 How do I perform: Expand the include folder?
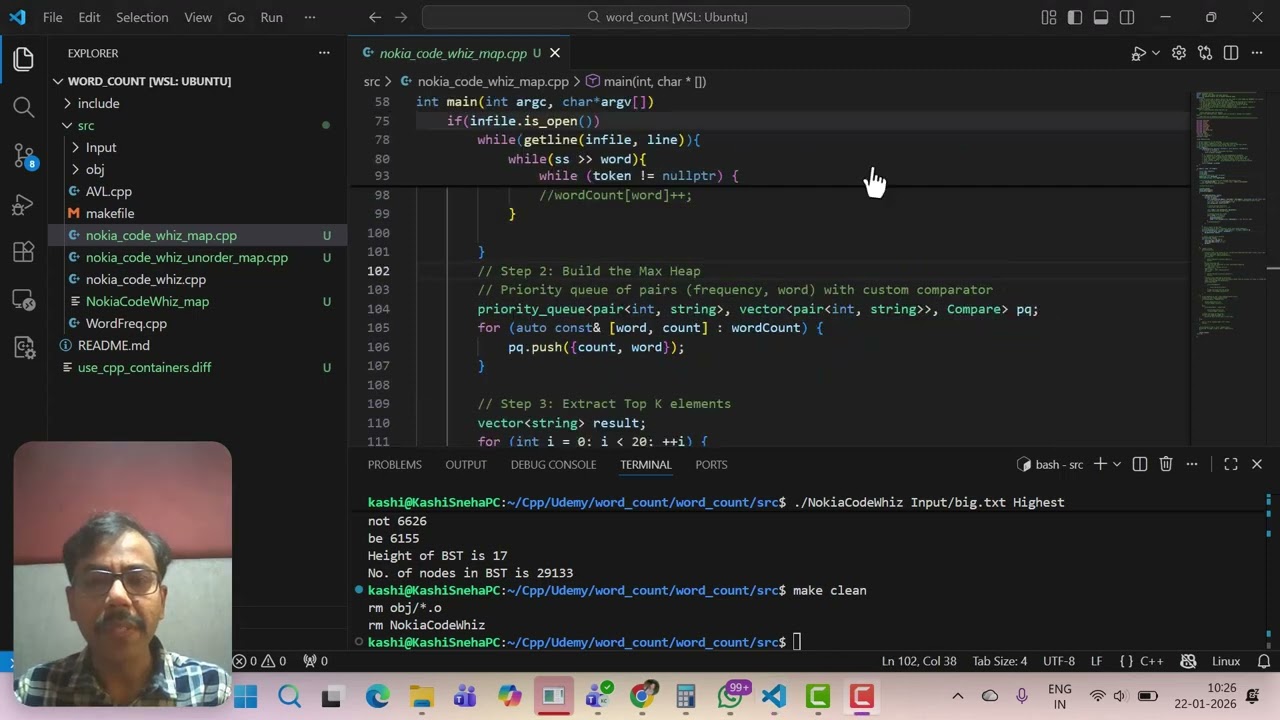98,103
